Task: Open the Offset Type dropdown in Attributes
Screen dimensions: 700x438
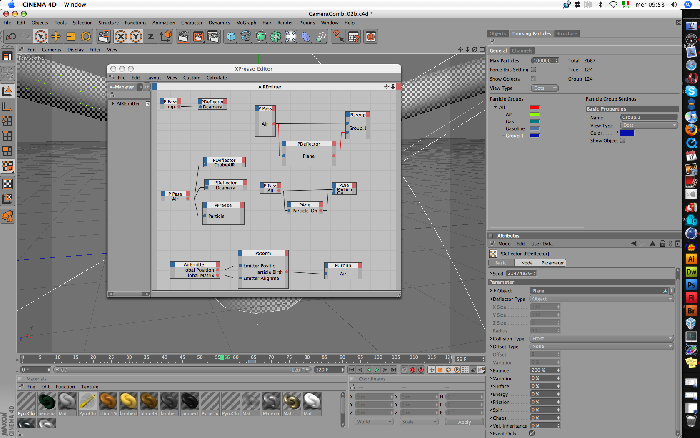Action: tap(601, 346)
